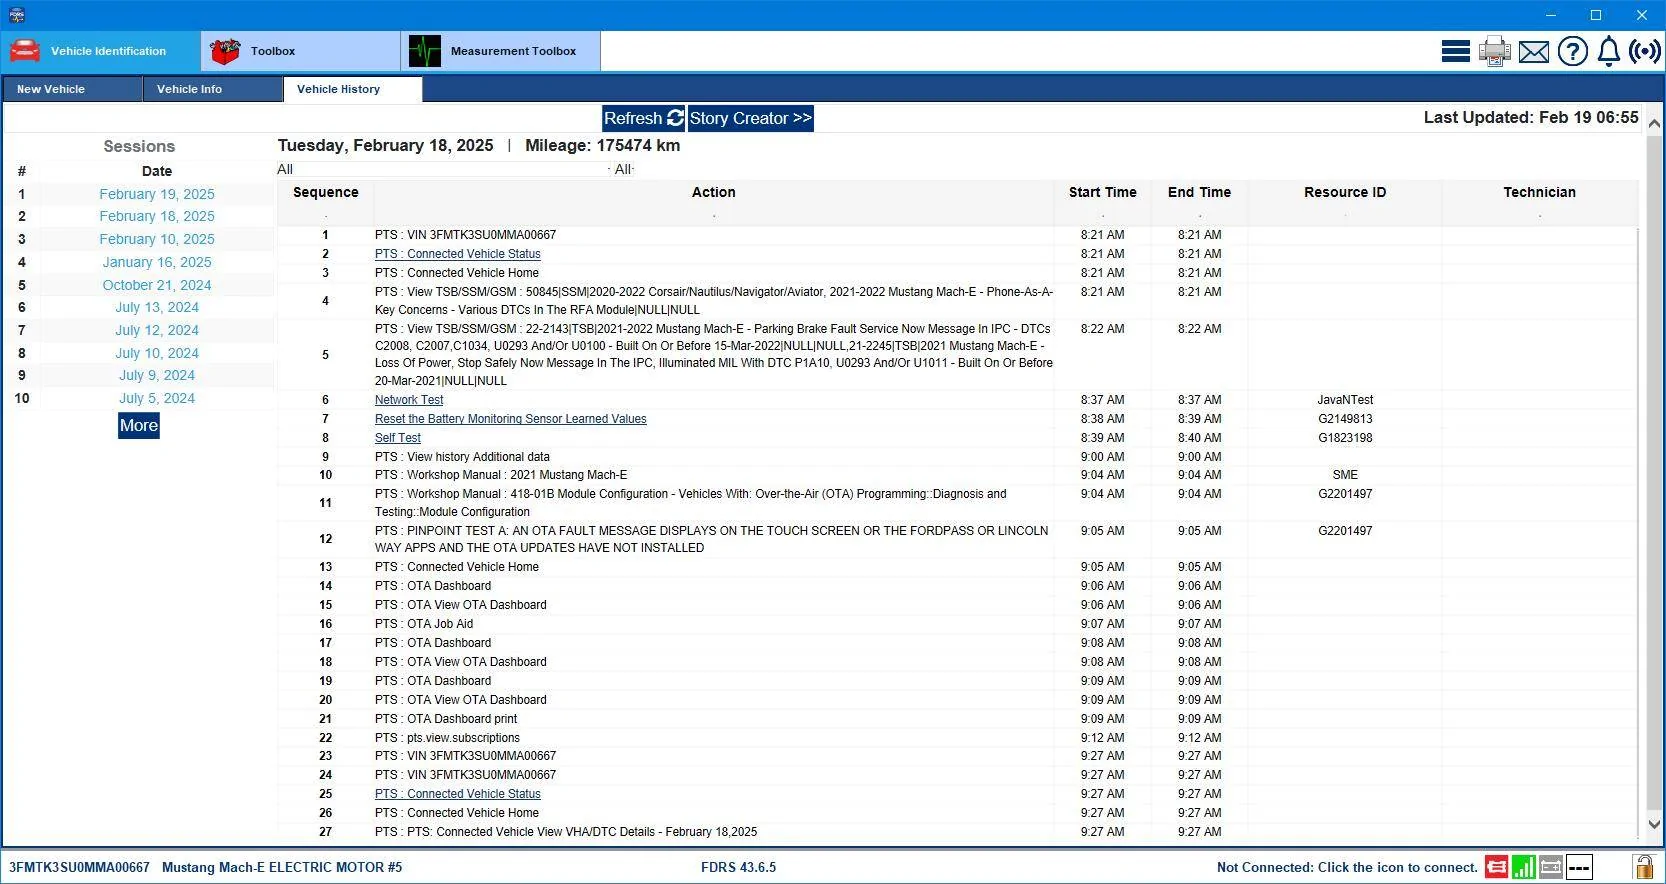This screenshot has width=1666, height=884.
Task: Open the July 10, 2024 session
Action: click(157, 353)
